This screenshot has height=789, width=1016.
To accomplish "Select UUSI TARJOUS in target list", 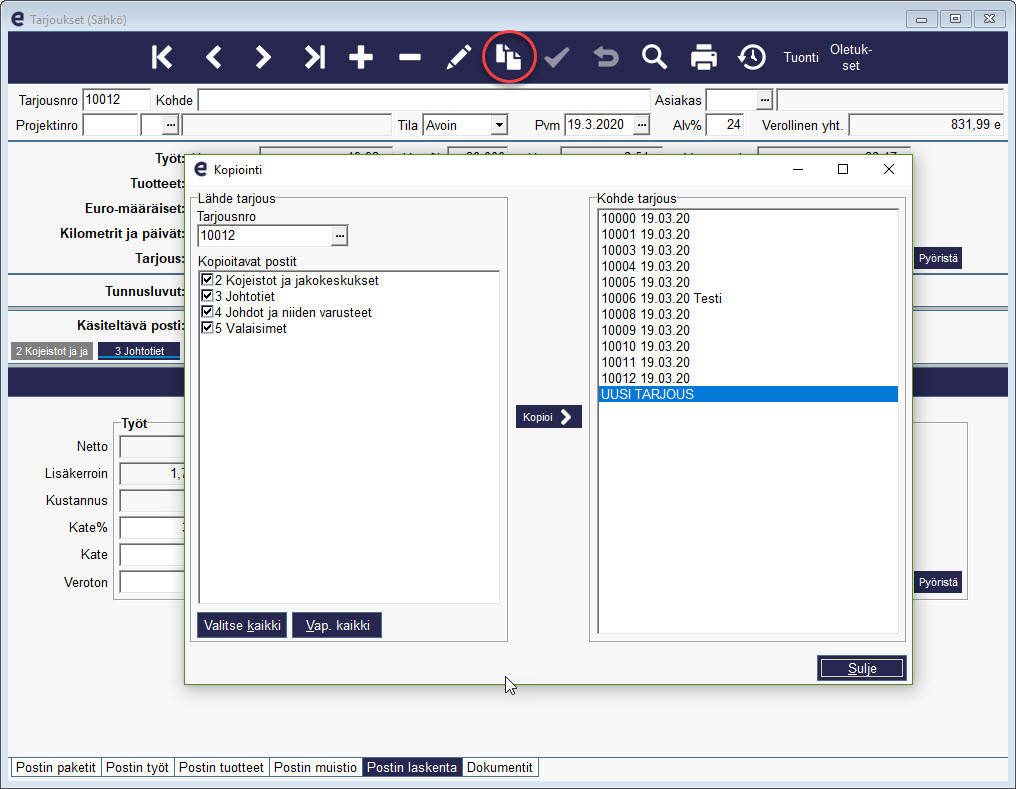I will click(x=748, y=394).
